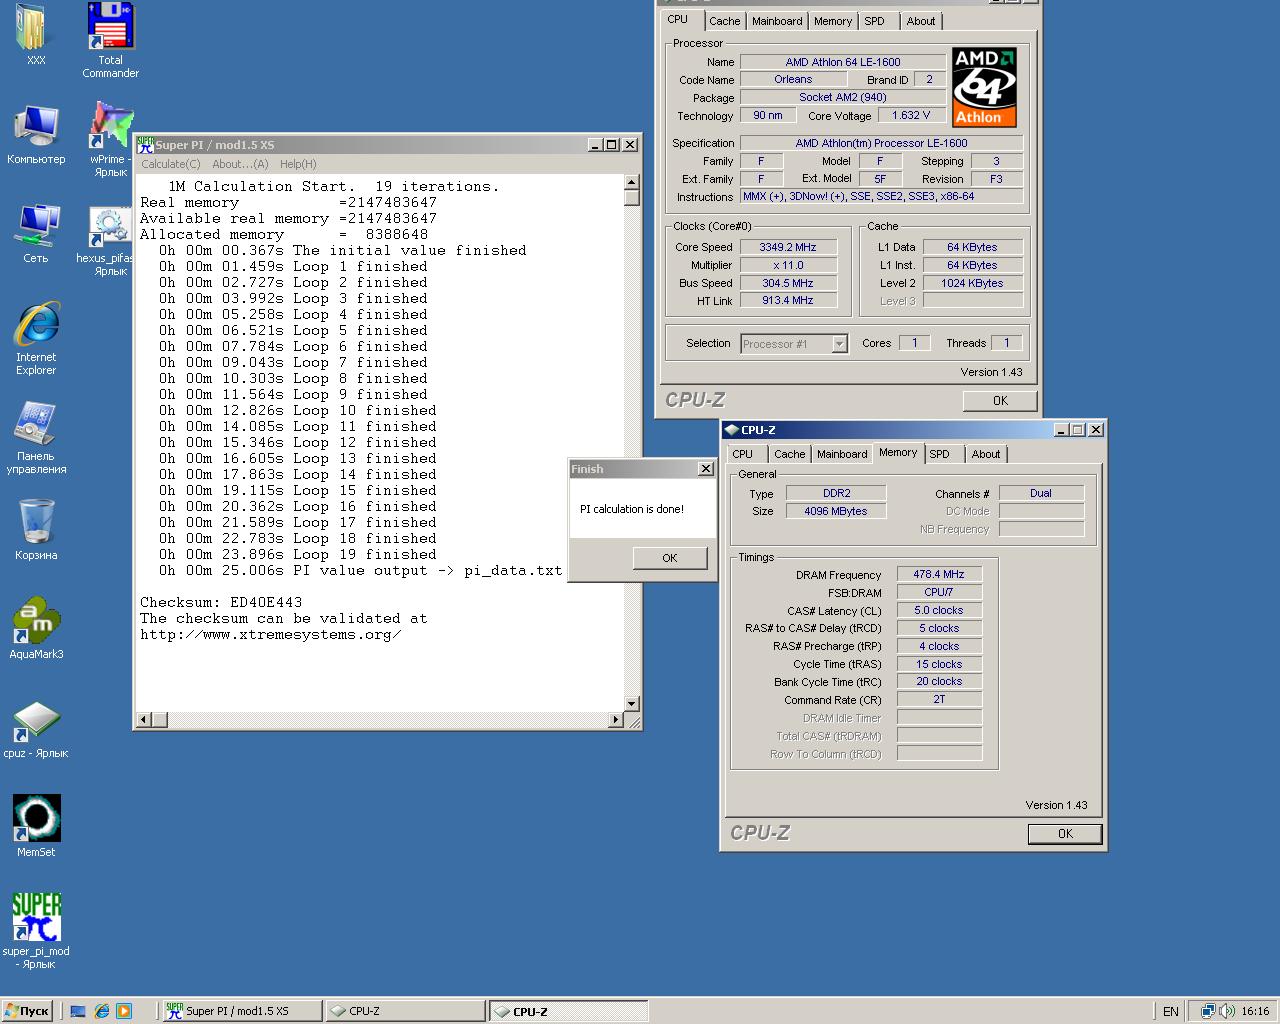Select the Корзина recycle bin icon

point(36,530)
